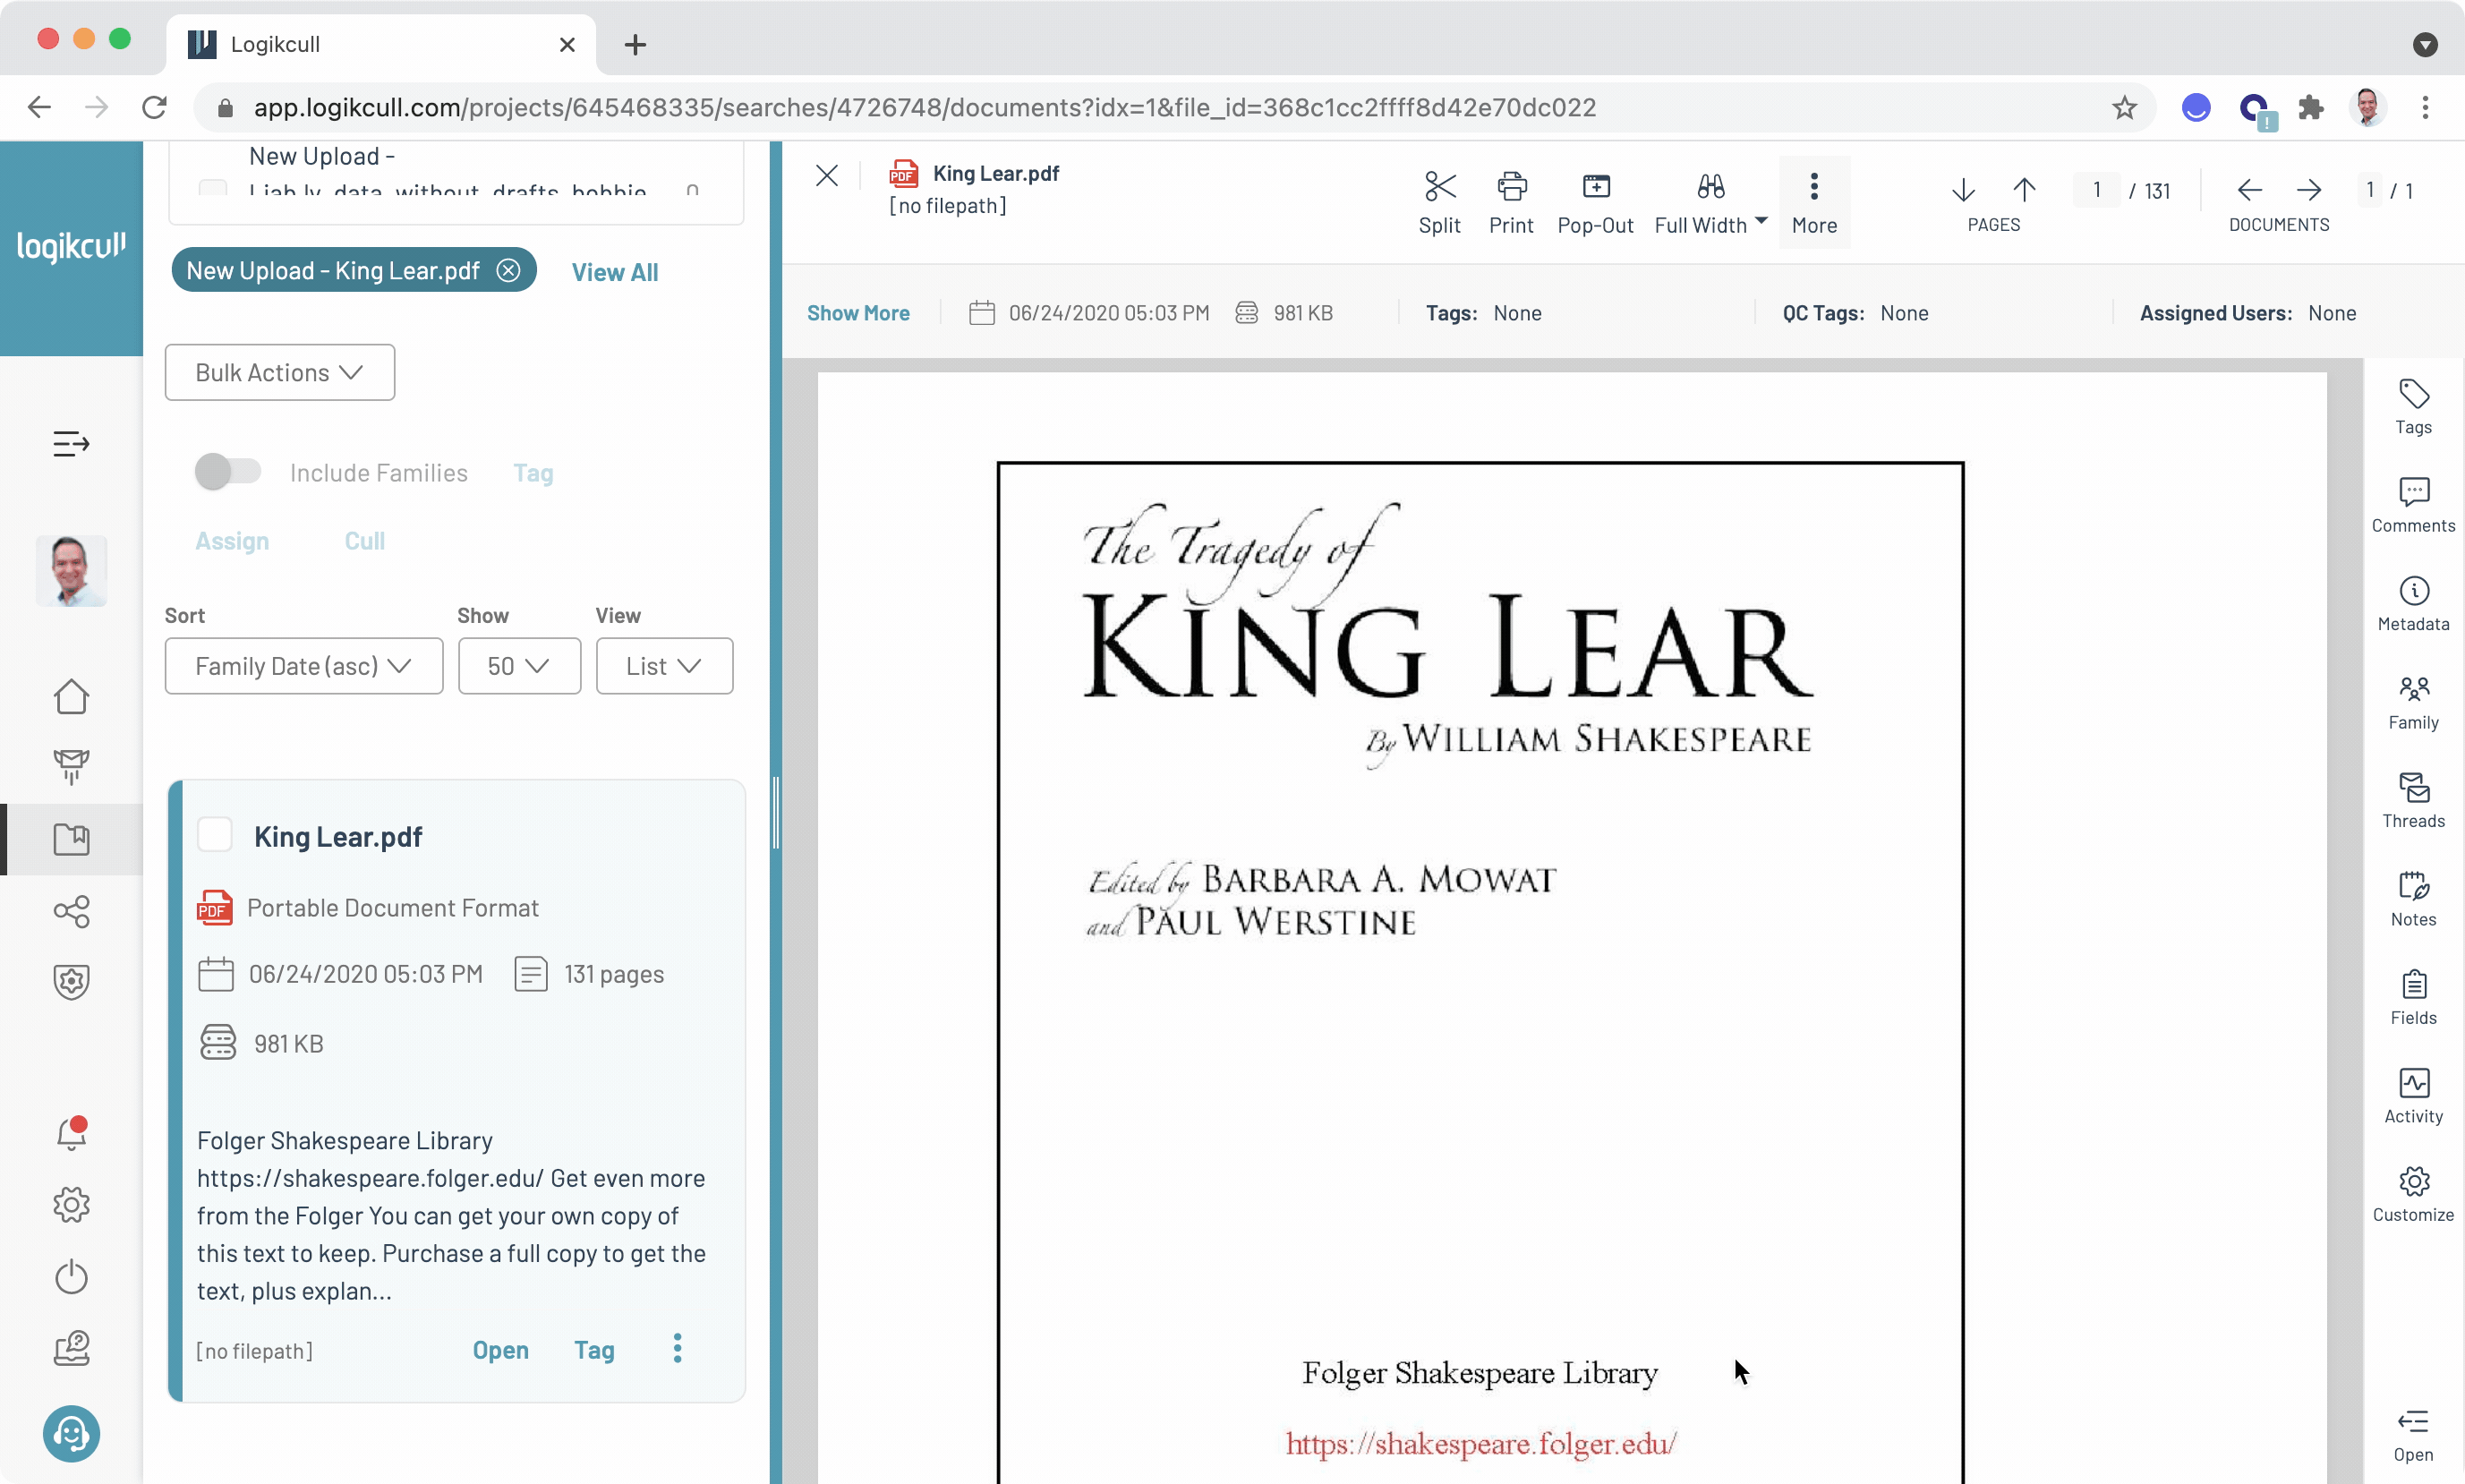Expand the right sidebar with Open

[x=2413, y=1436]
